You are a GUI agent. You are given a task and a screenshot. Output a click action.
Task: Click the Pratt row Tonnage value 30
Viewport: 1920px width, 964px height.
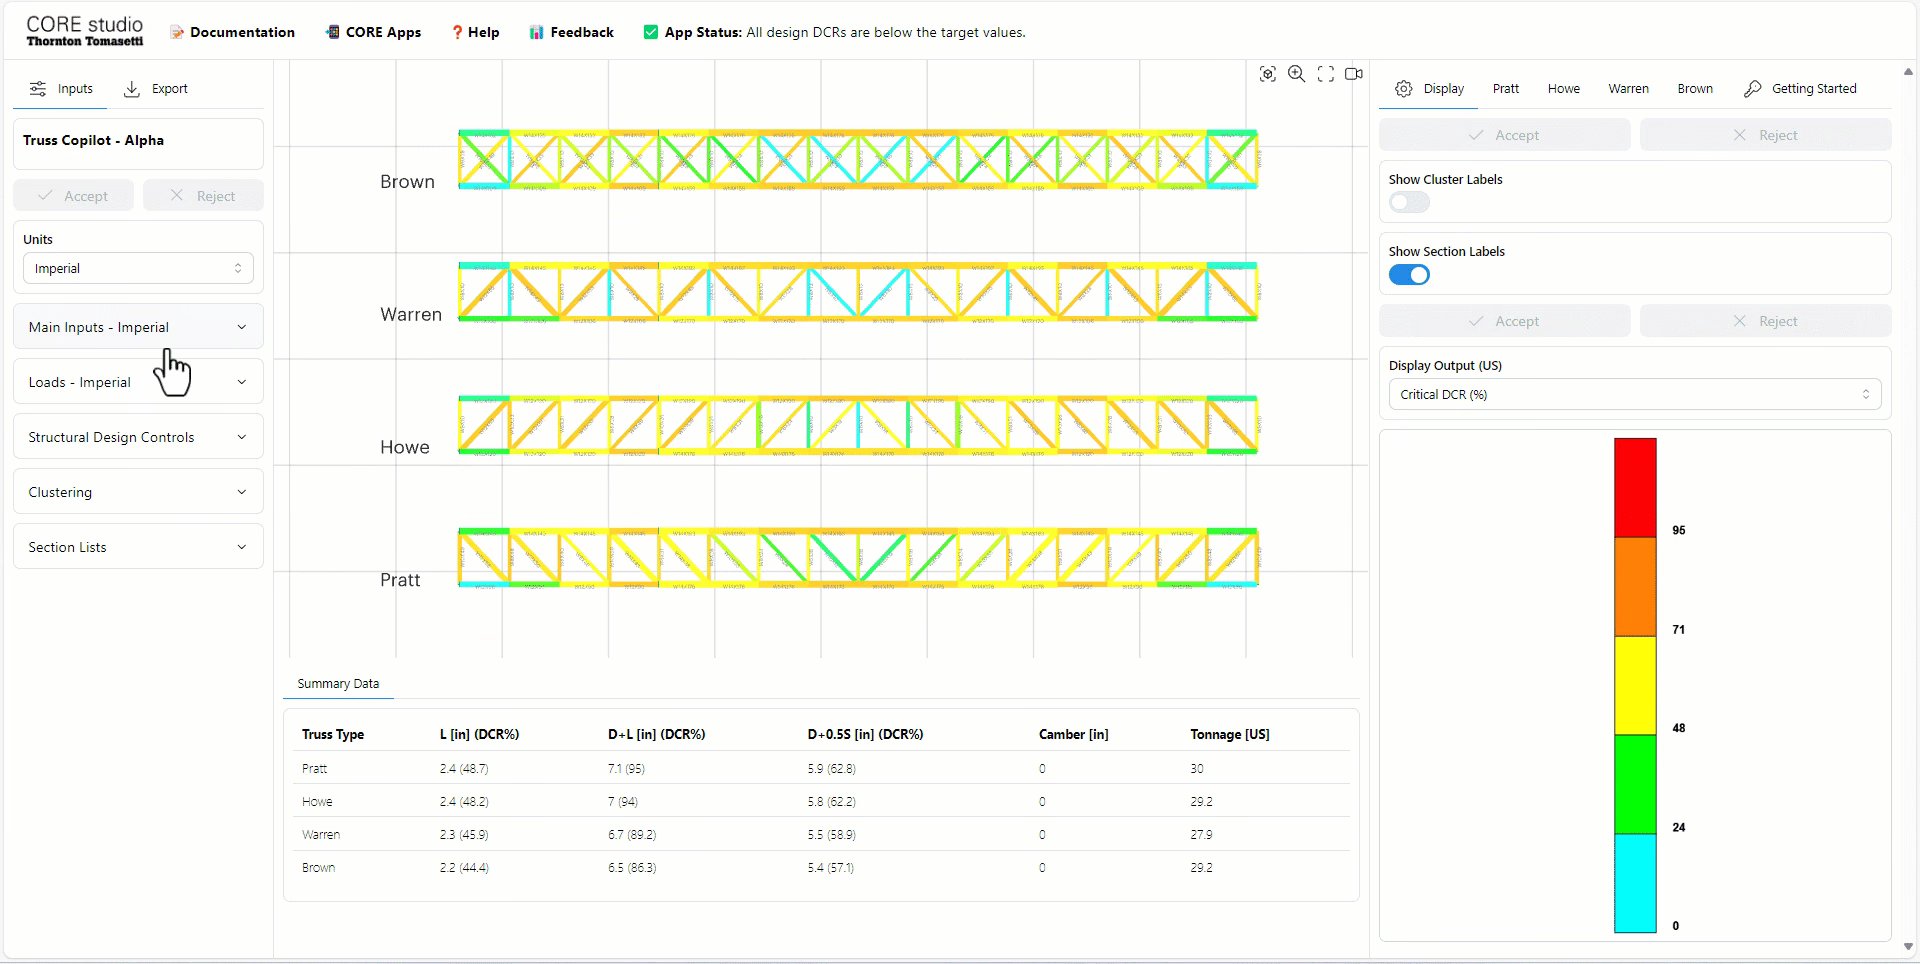click(1197, 769)
